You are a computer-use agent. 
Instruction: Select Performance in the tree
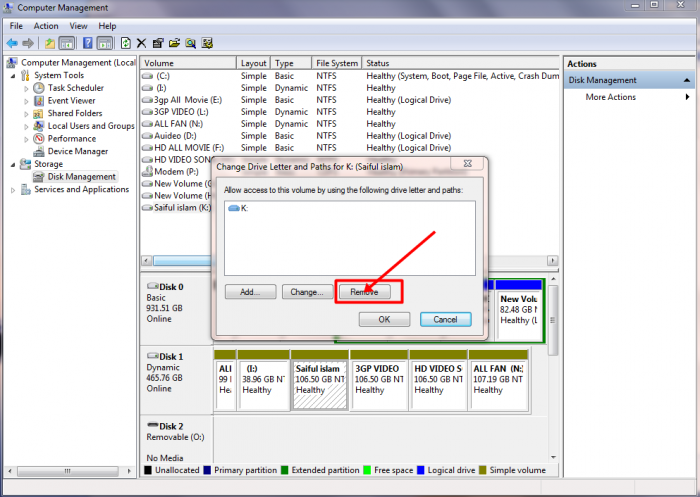point(72,138)
